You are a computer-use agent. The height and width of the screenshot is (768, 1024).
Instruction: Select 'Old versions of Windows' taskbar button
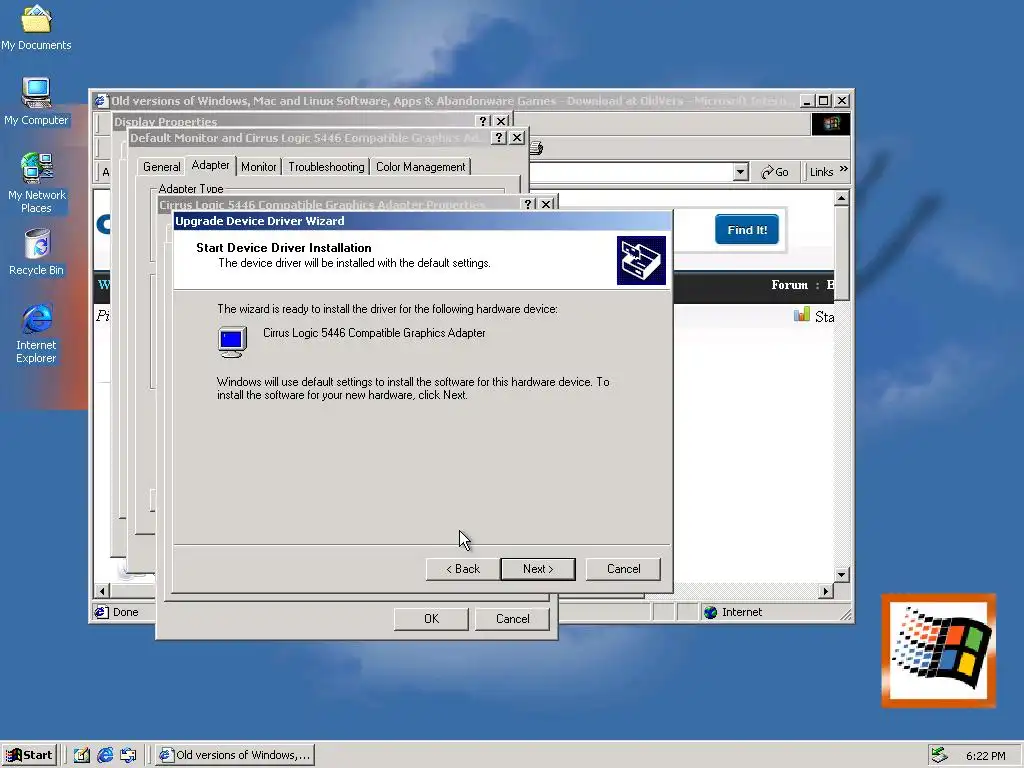click(236, 755)
